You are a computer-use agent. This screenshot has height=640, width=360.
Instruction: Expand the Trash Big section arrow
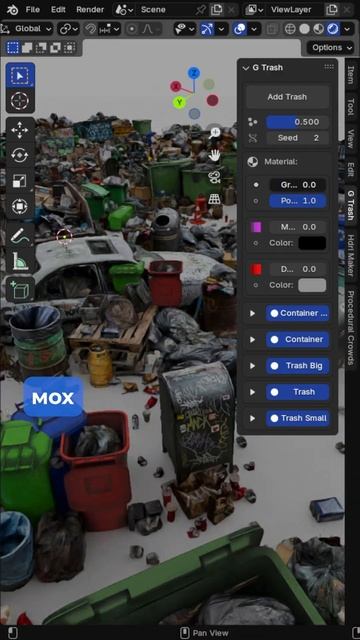(252, 366)
